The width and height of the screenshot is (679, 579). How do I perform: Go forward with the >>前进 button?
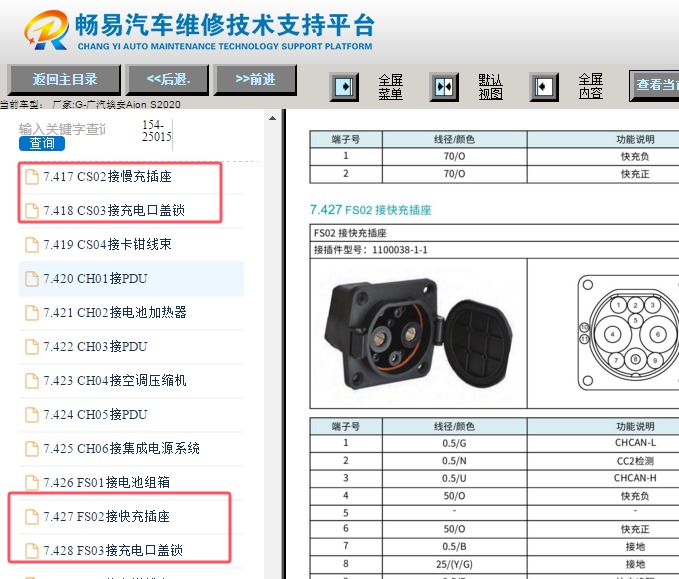[255, 80]
